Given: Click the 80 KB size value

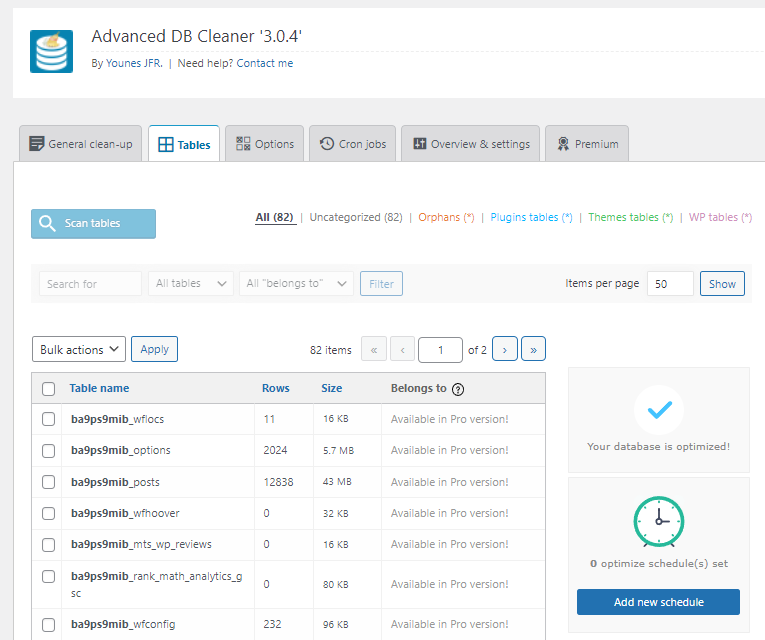Looking at the screenshot, I should tap(335, 584).
